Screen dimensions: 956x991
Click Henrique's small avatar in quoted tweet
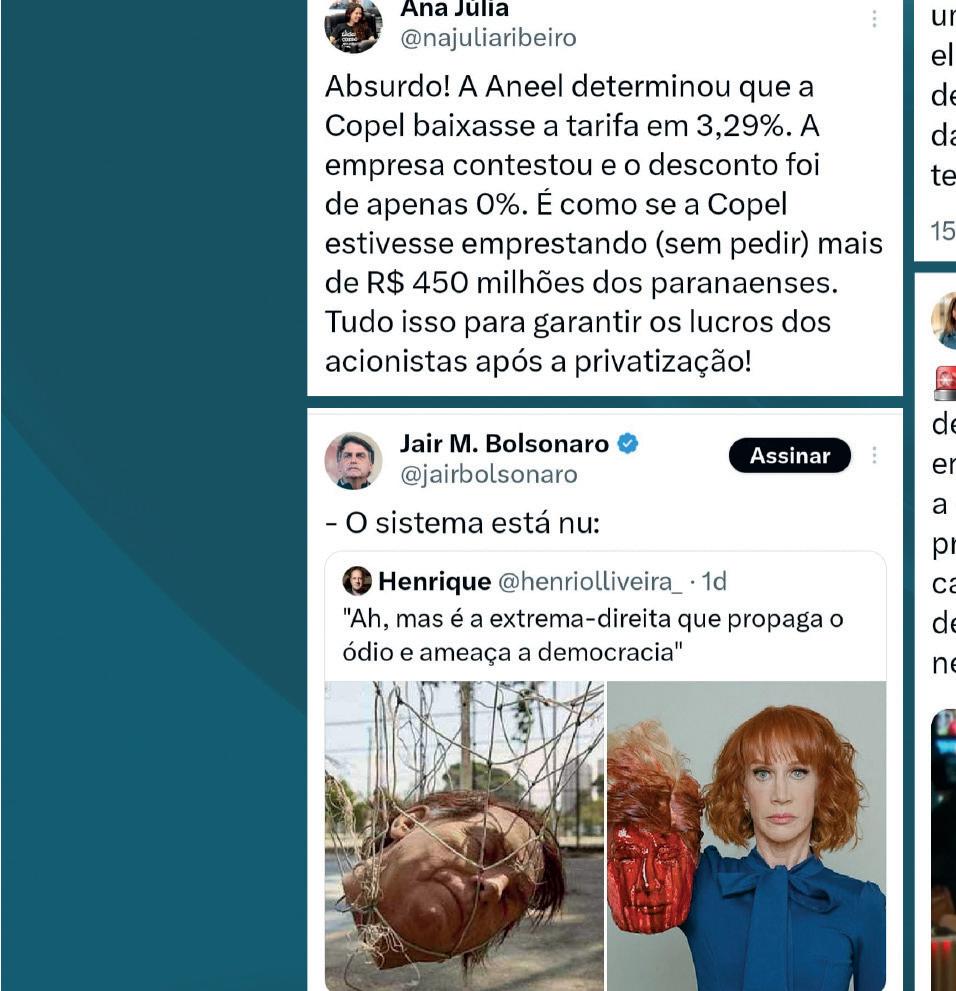[357, 581]
